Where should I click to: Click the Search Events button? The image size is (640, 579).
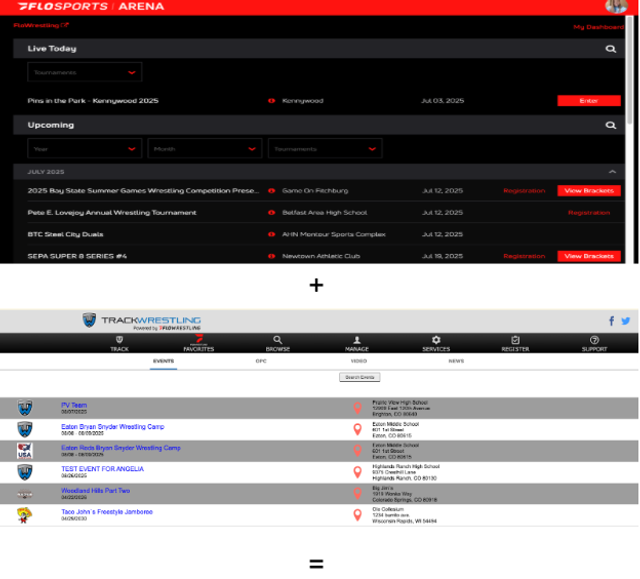pos(360,377)
